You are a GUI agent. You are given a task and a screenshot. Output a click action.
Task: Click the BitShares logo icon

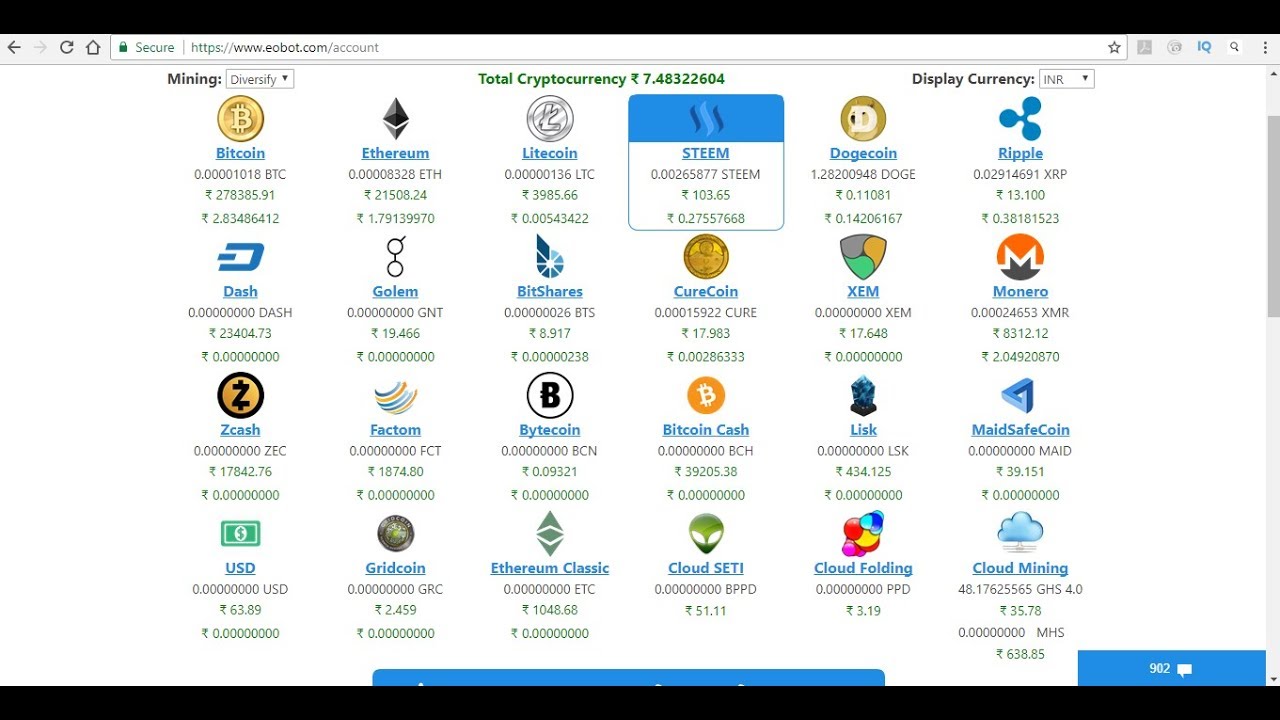[x=550, y=257]
